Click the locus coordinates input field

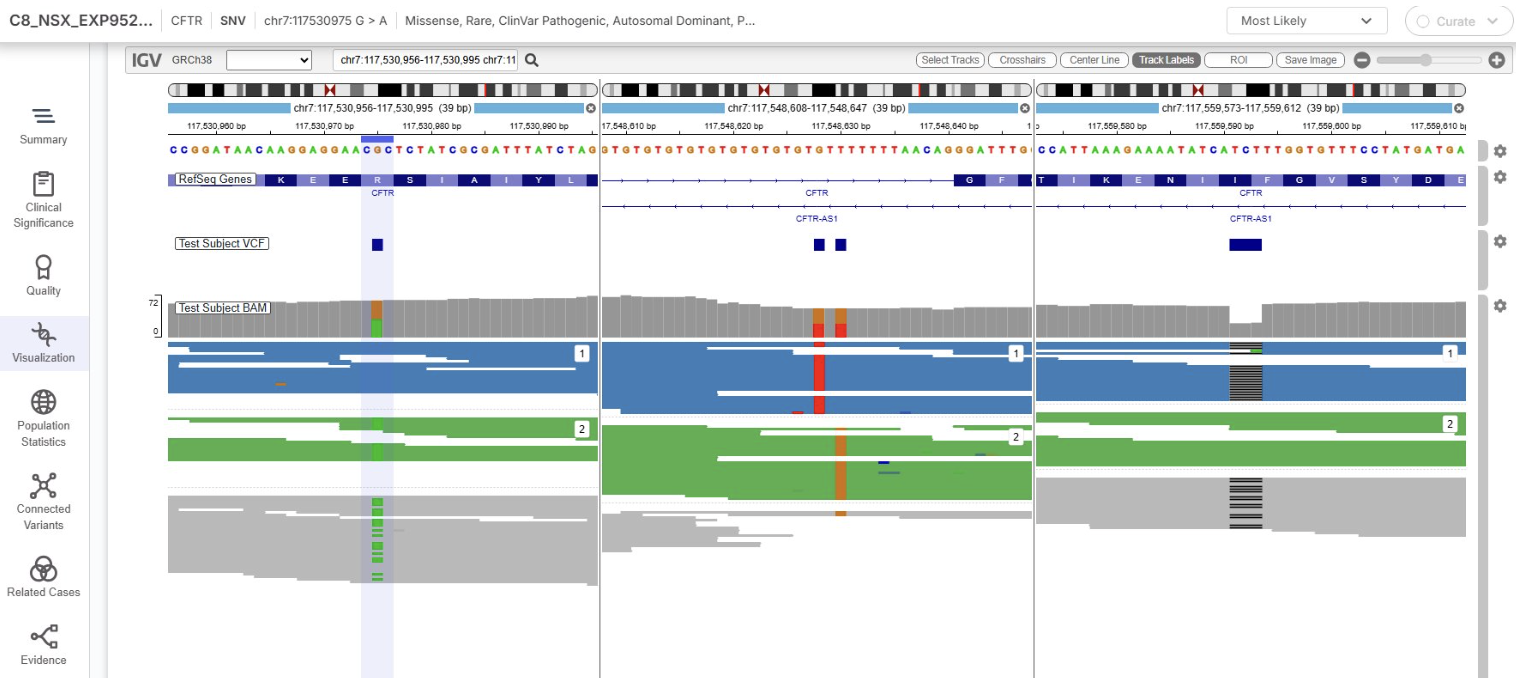click(425, 60)
